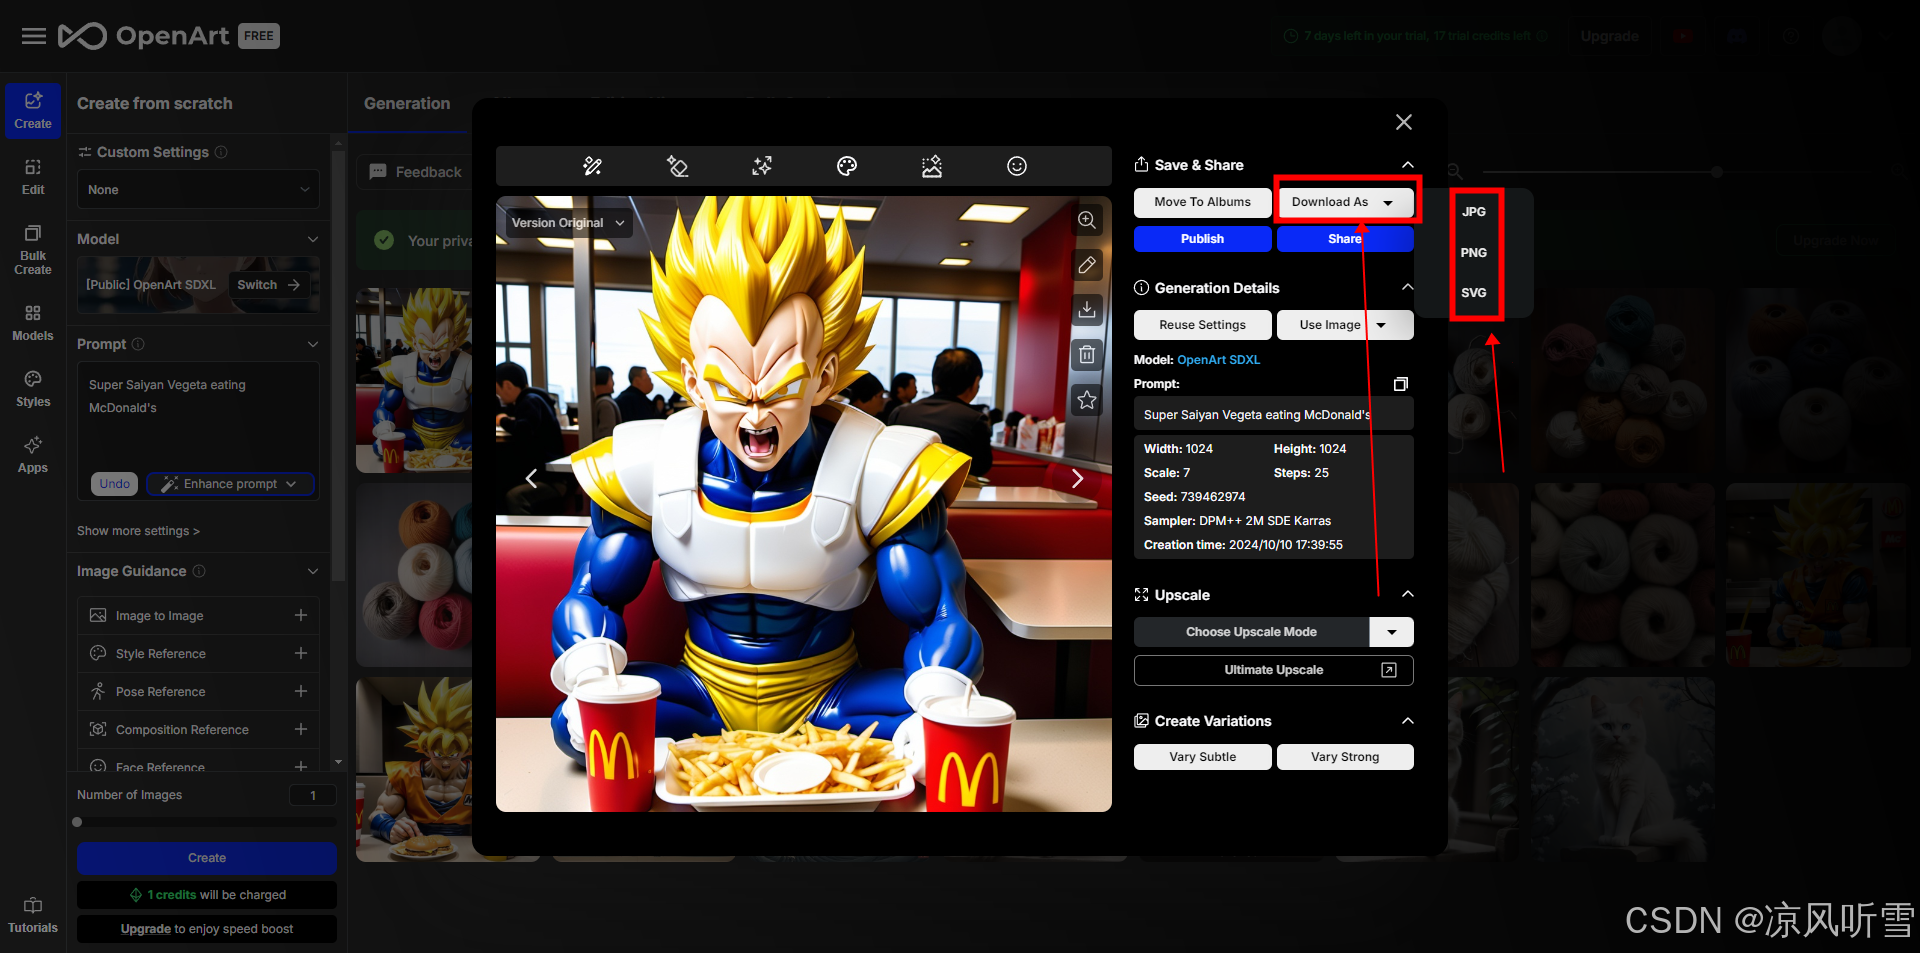The width and height of the screenshot is (1920, 953).
Task: Click the face smiley tool icon
Action: (x=1017, y=166)
